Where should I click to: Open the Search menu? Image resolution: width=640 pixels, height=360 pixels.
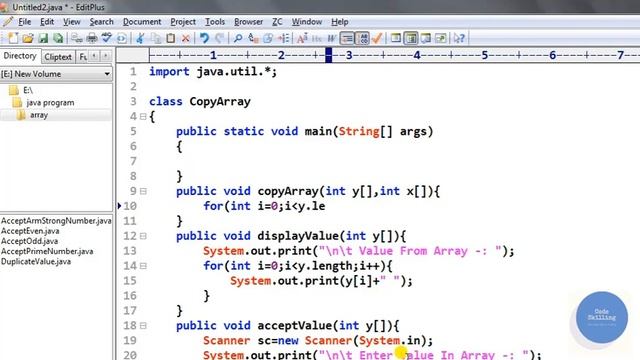(101, 22)
